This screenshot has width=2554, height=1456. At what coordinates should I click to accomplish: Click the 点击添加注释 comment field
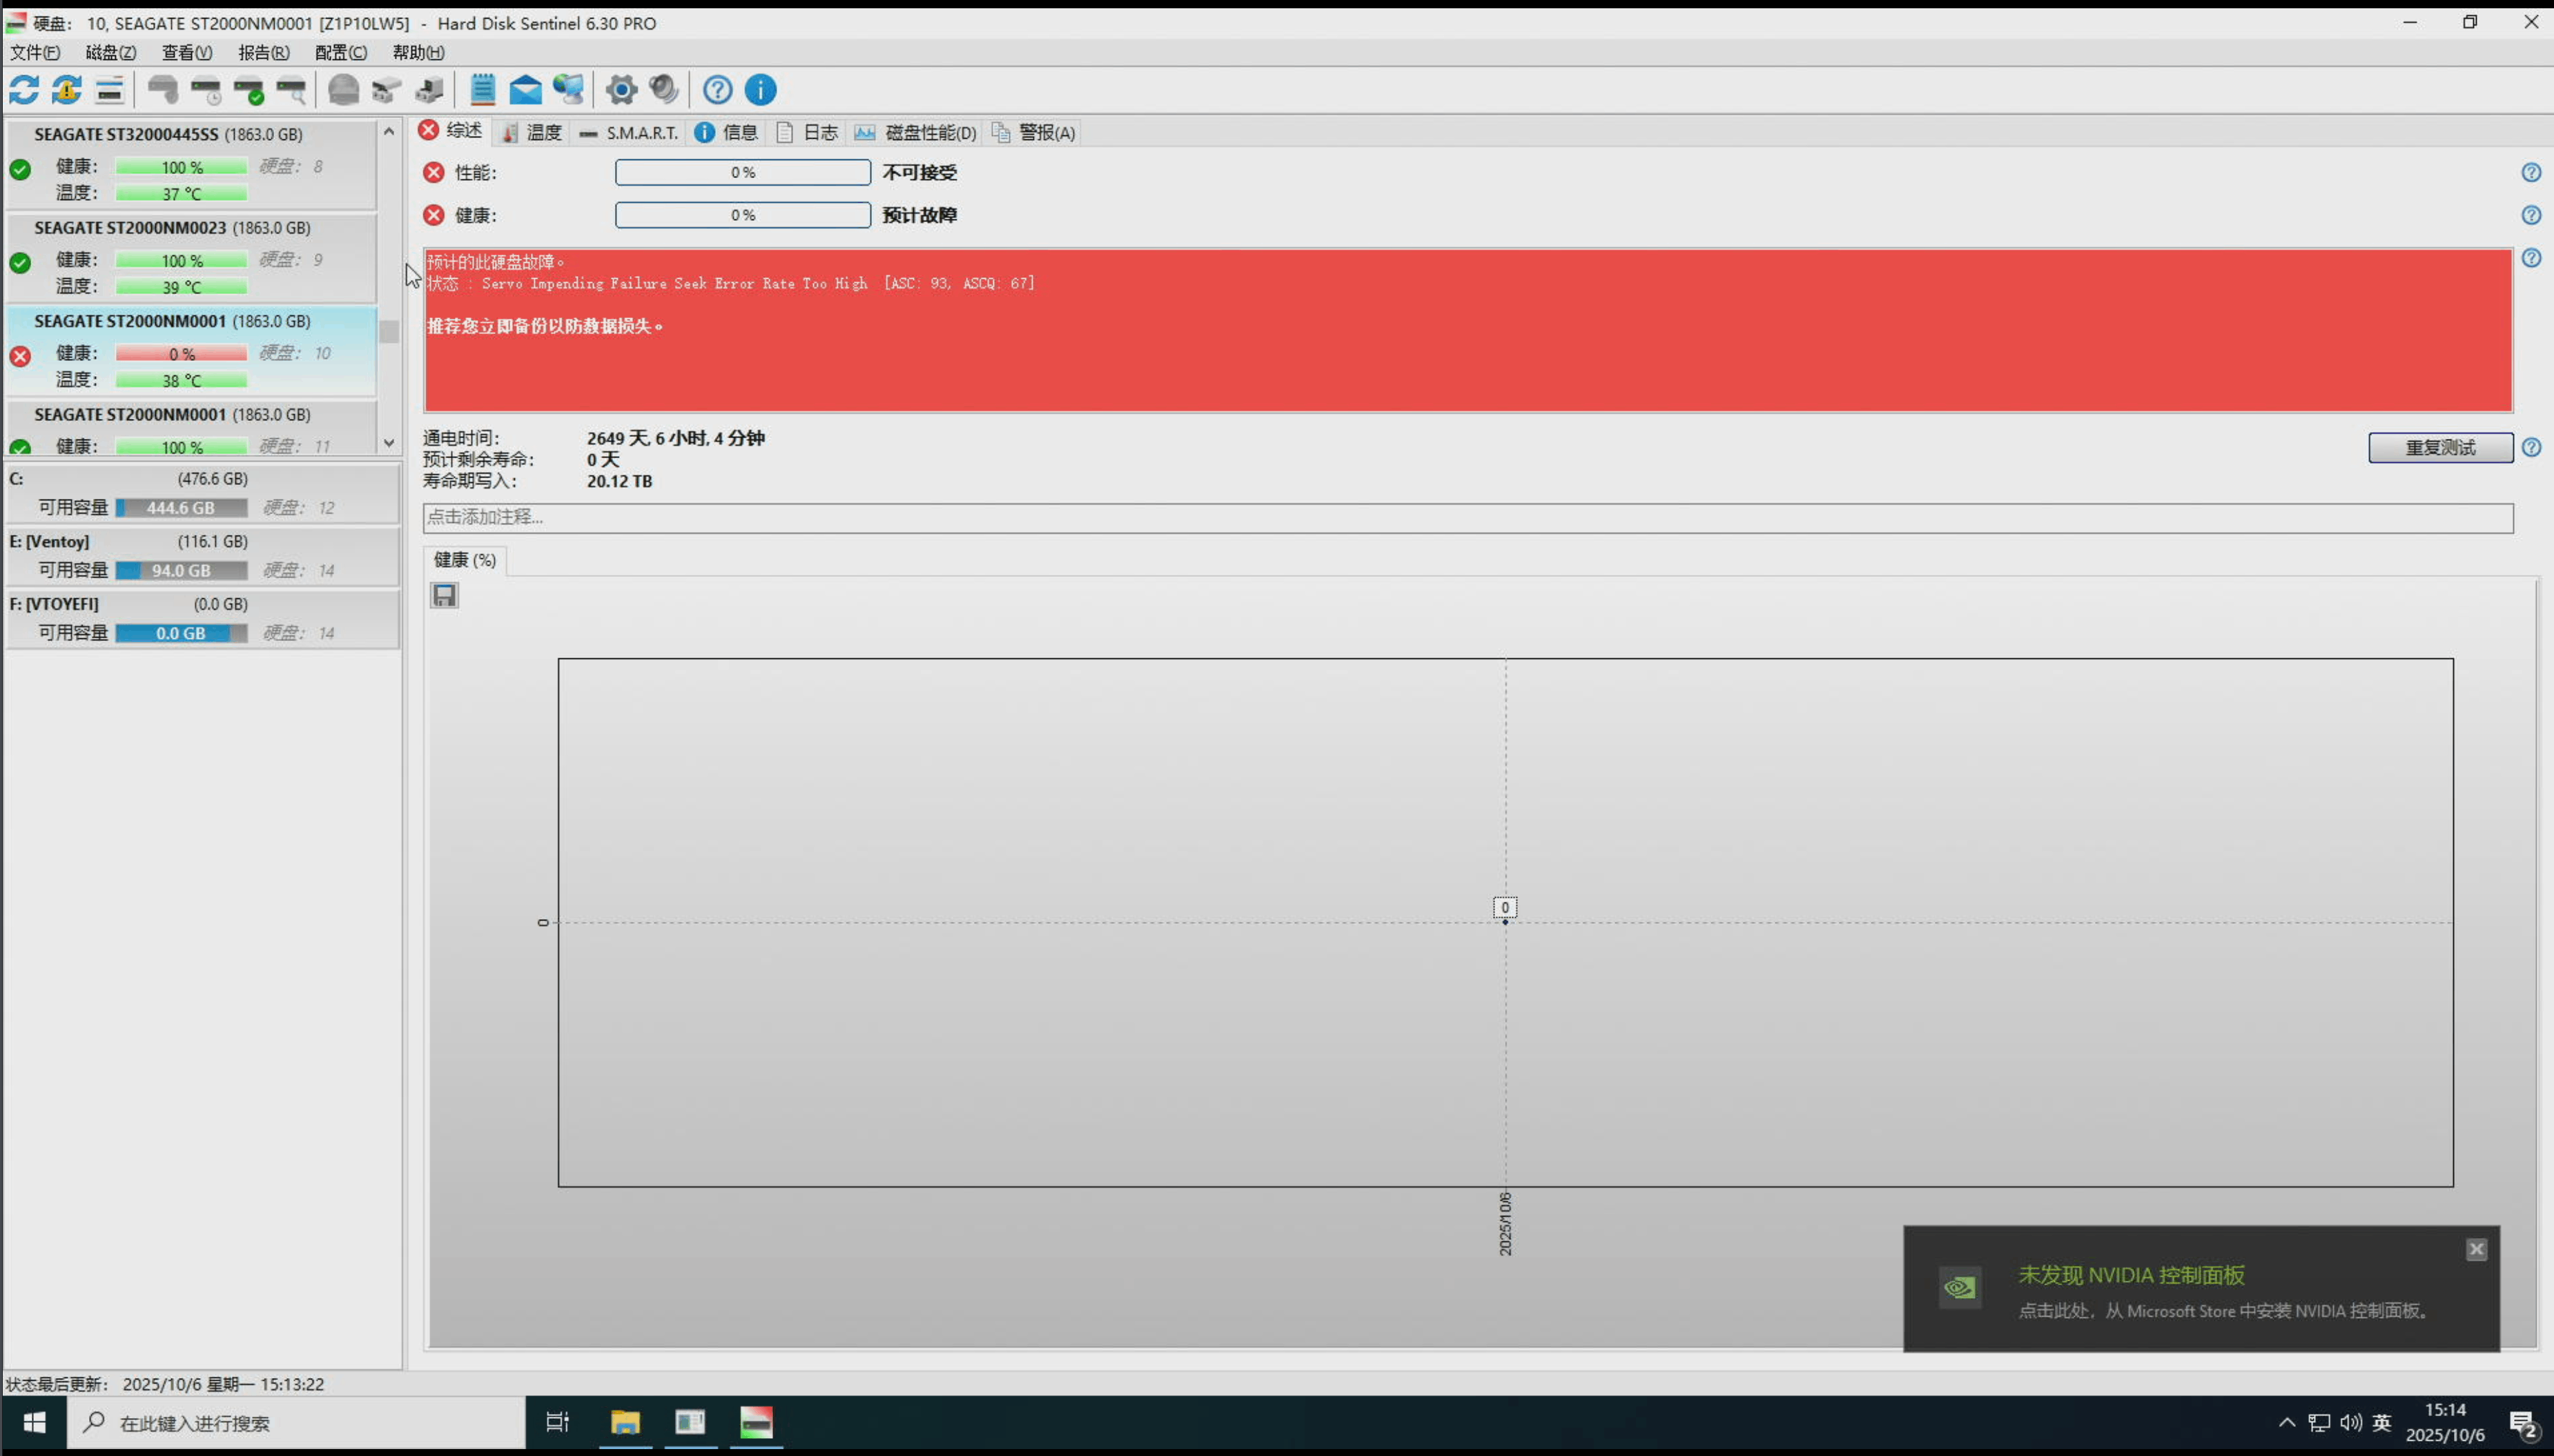1466,517
